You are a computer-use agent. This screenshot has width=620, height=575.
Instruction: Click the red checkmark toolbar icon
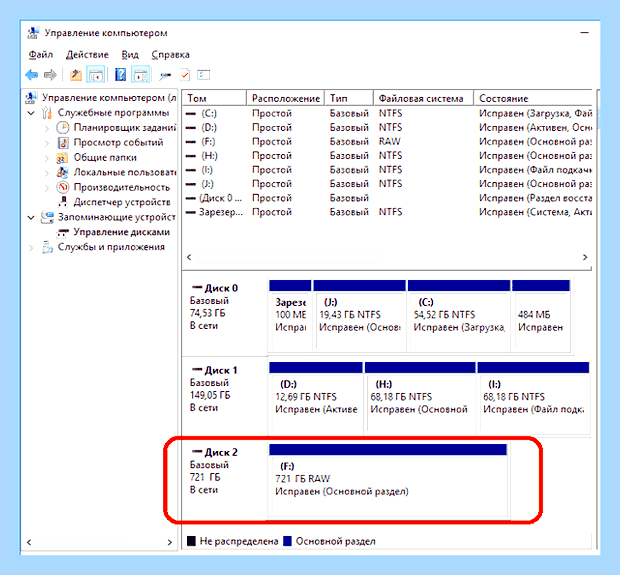tap(185, 74)
